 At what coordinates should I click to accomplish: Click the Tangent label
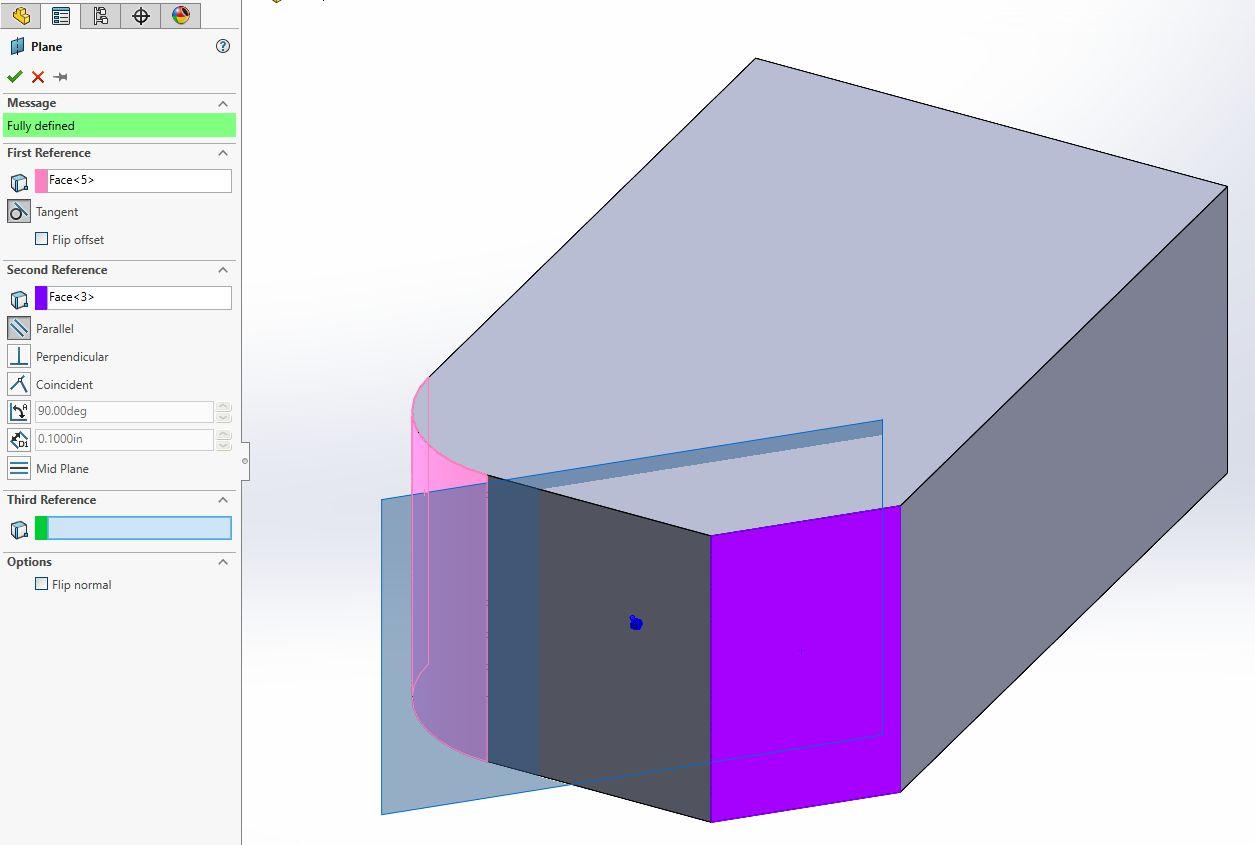click(57, 212)
